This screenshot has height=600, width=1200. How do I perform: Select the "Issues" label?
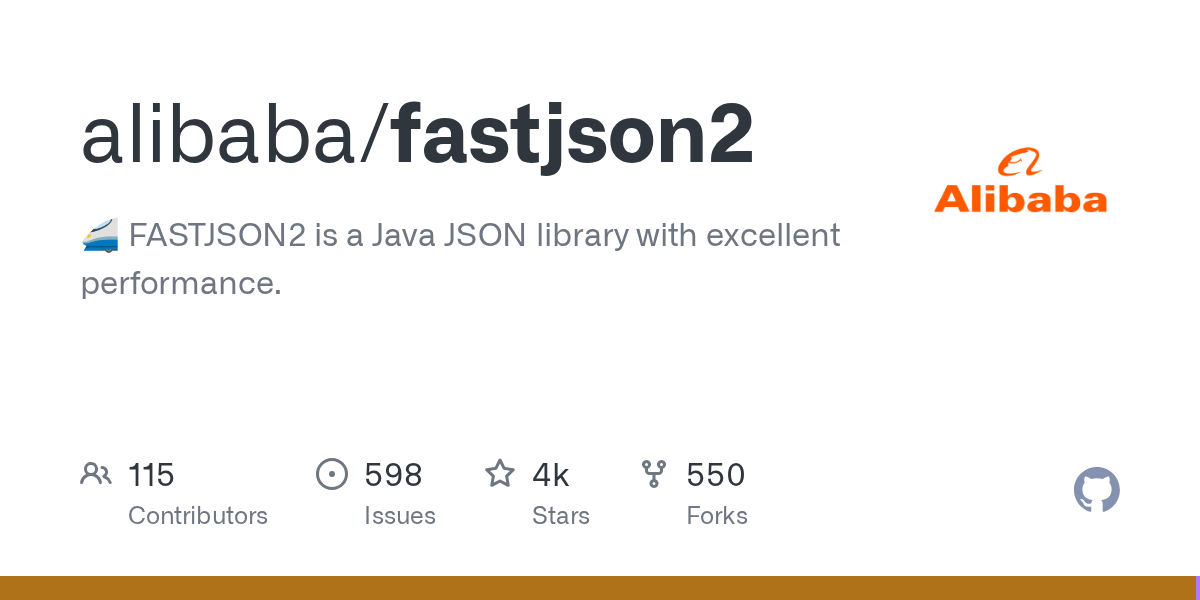[x=400, y=516]
